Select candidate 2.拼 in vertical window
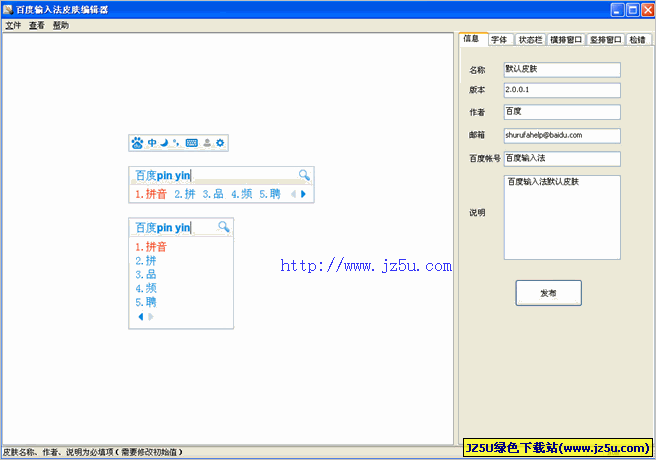 [146, 261]
